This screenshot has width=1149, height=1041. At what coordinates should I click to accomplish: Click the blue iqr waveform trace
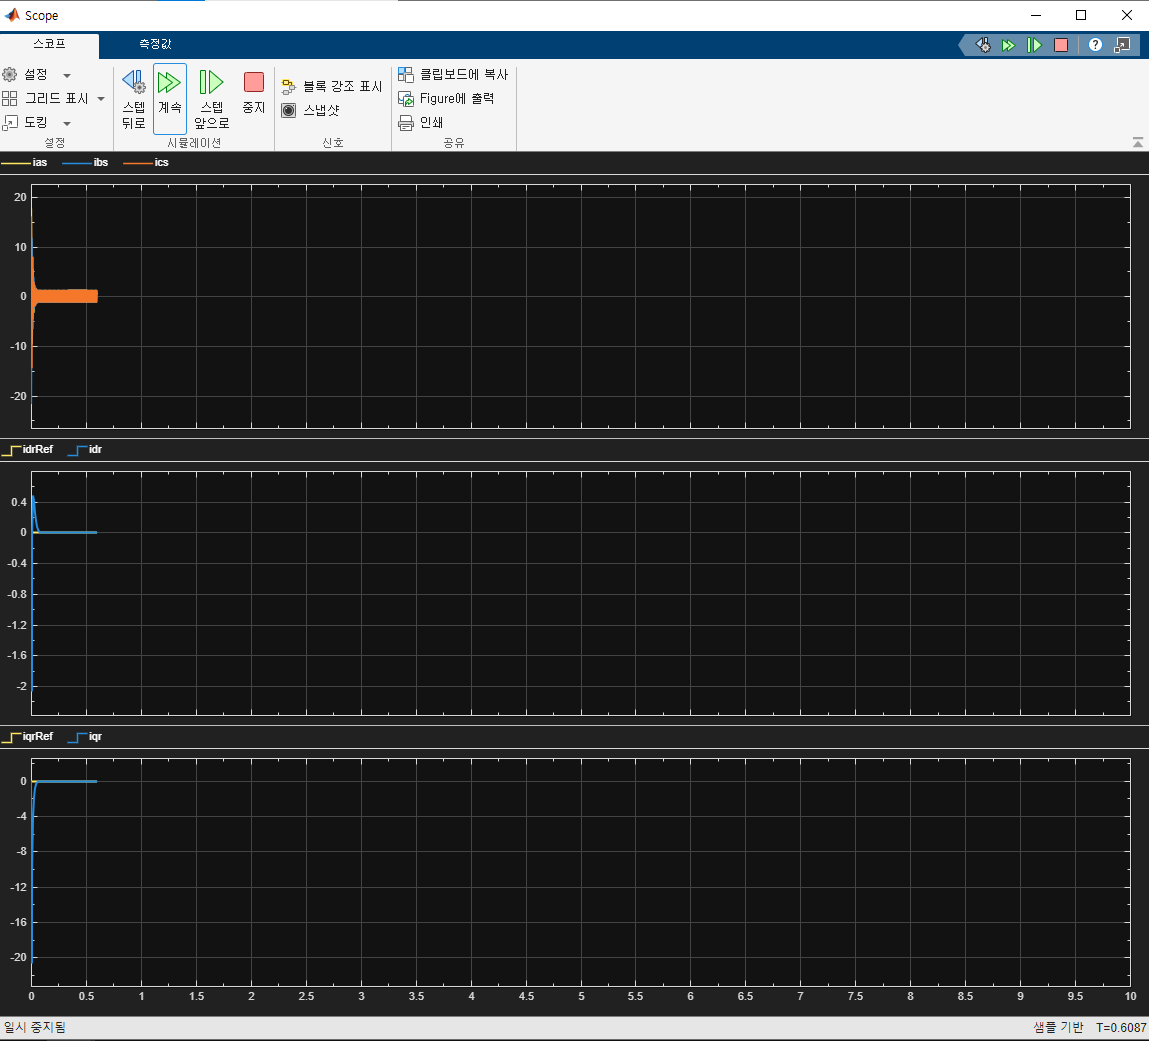click(x=66, y=782)
